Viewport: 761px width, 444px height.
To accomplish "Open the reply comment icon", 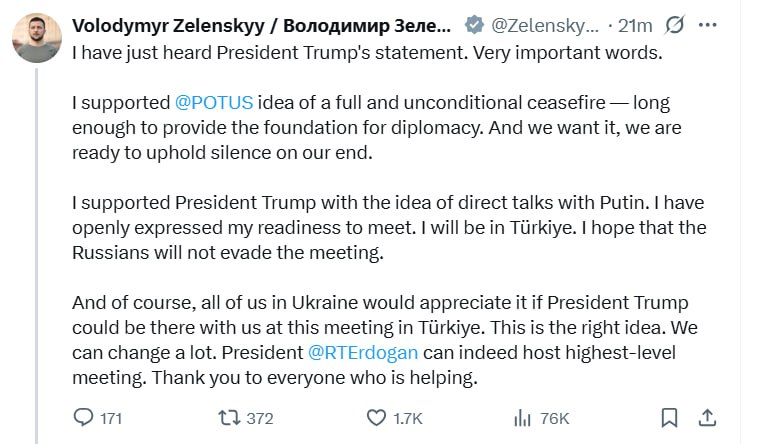I will click(x=83, y=417).
